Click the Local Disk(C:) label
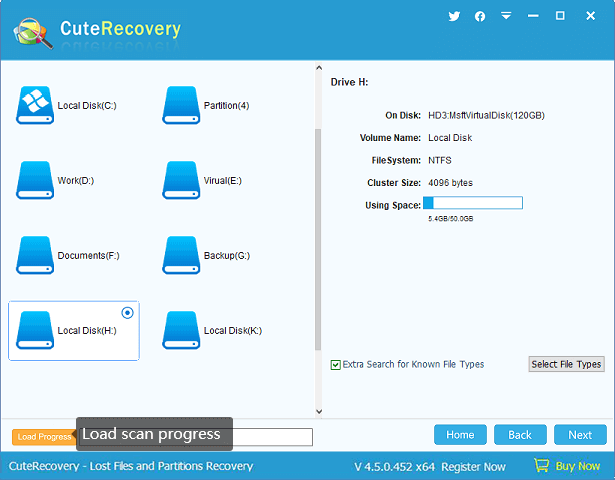Image resolution: width=615 pixels, height=480 pixels. click(87, 105)
